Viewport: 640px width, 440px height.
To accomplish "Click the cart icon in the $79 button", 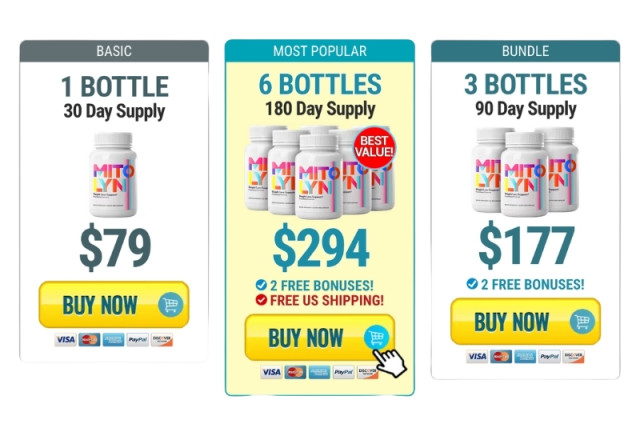I will point(171,305).
